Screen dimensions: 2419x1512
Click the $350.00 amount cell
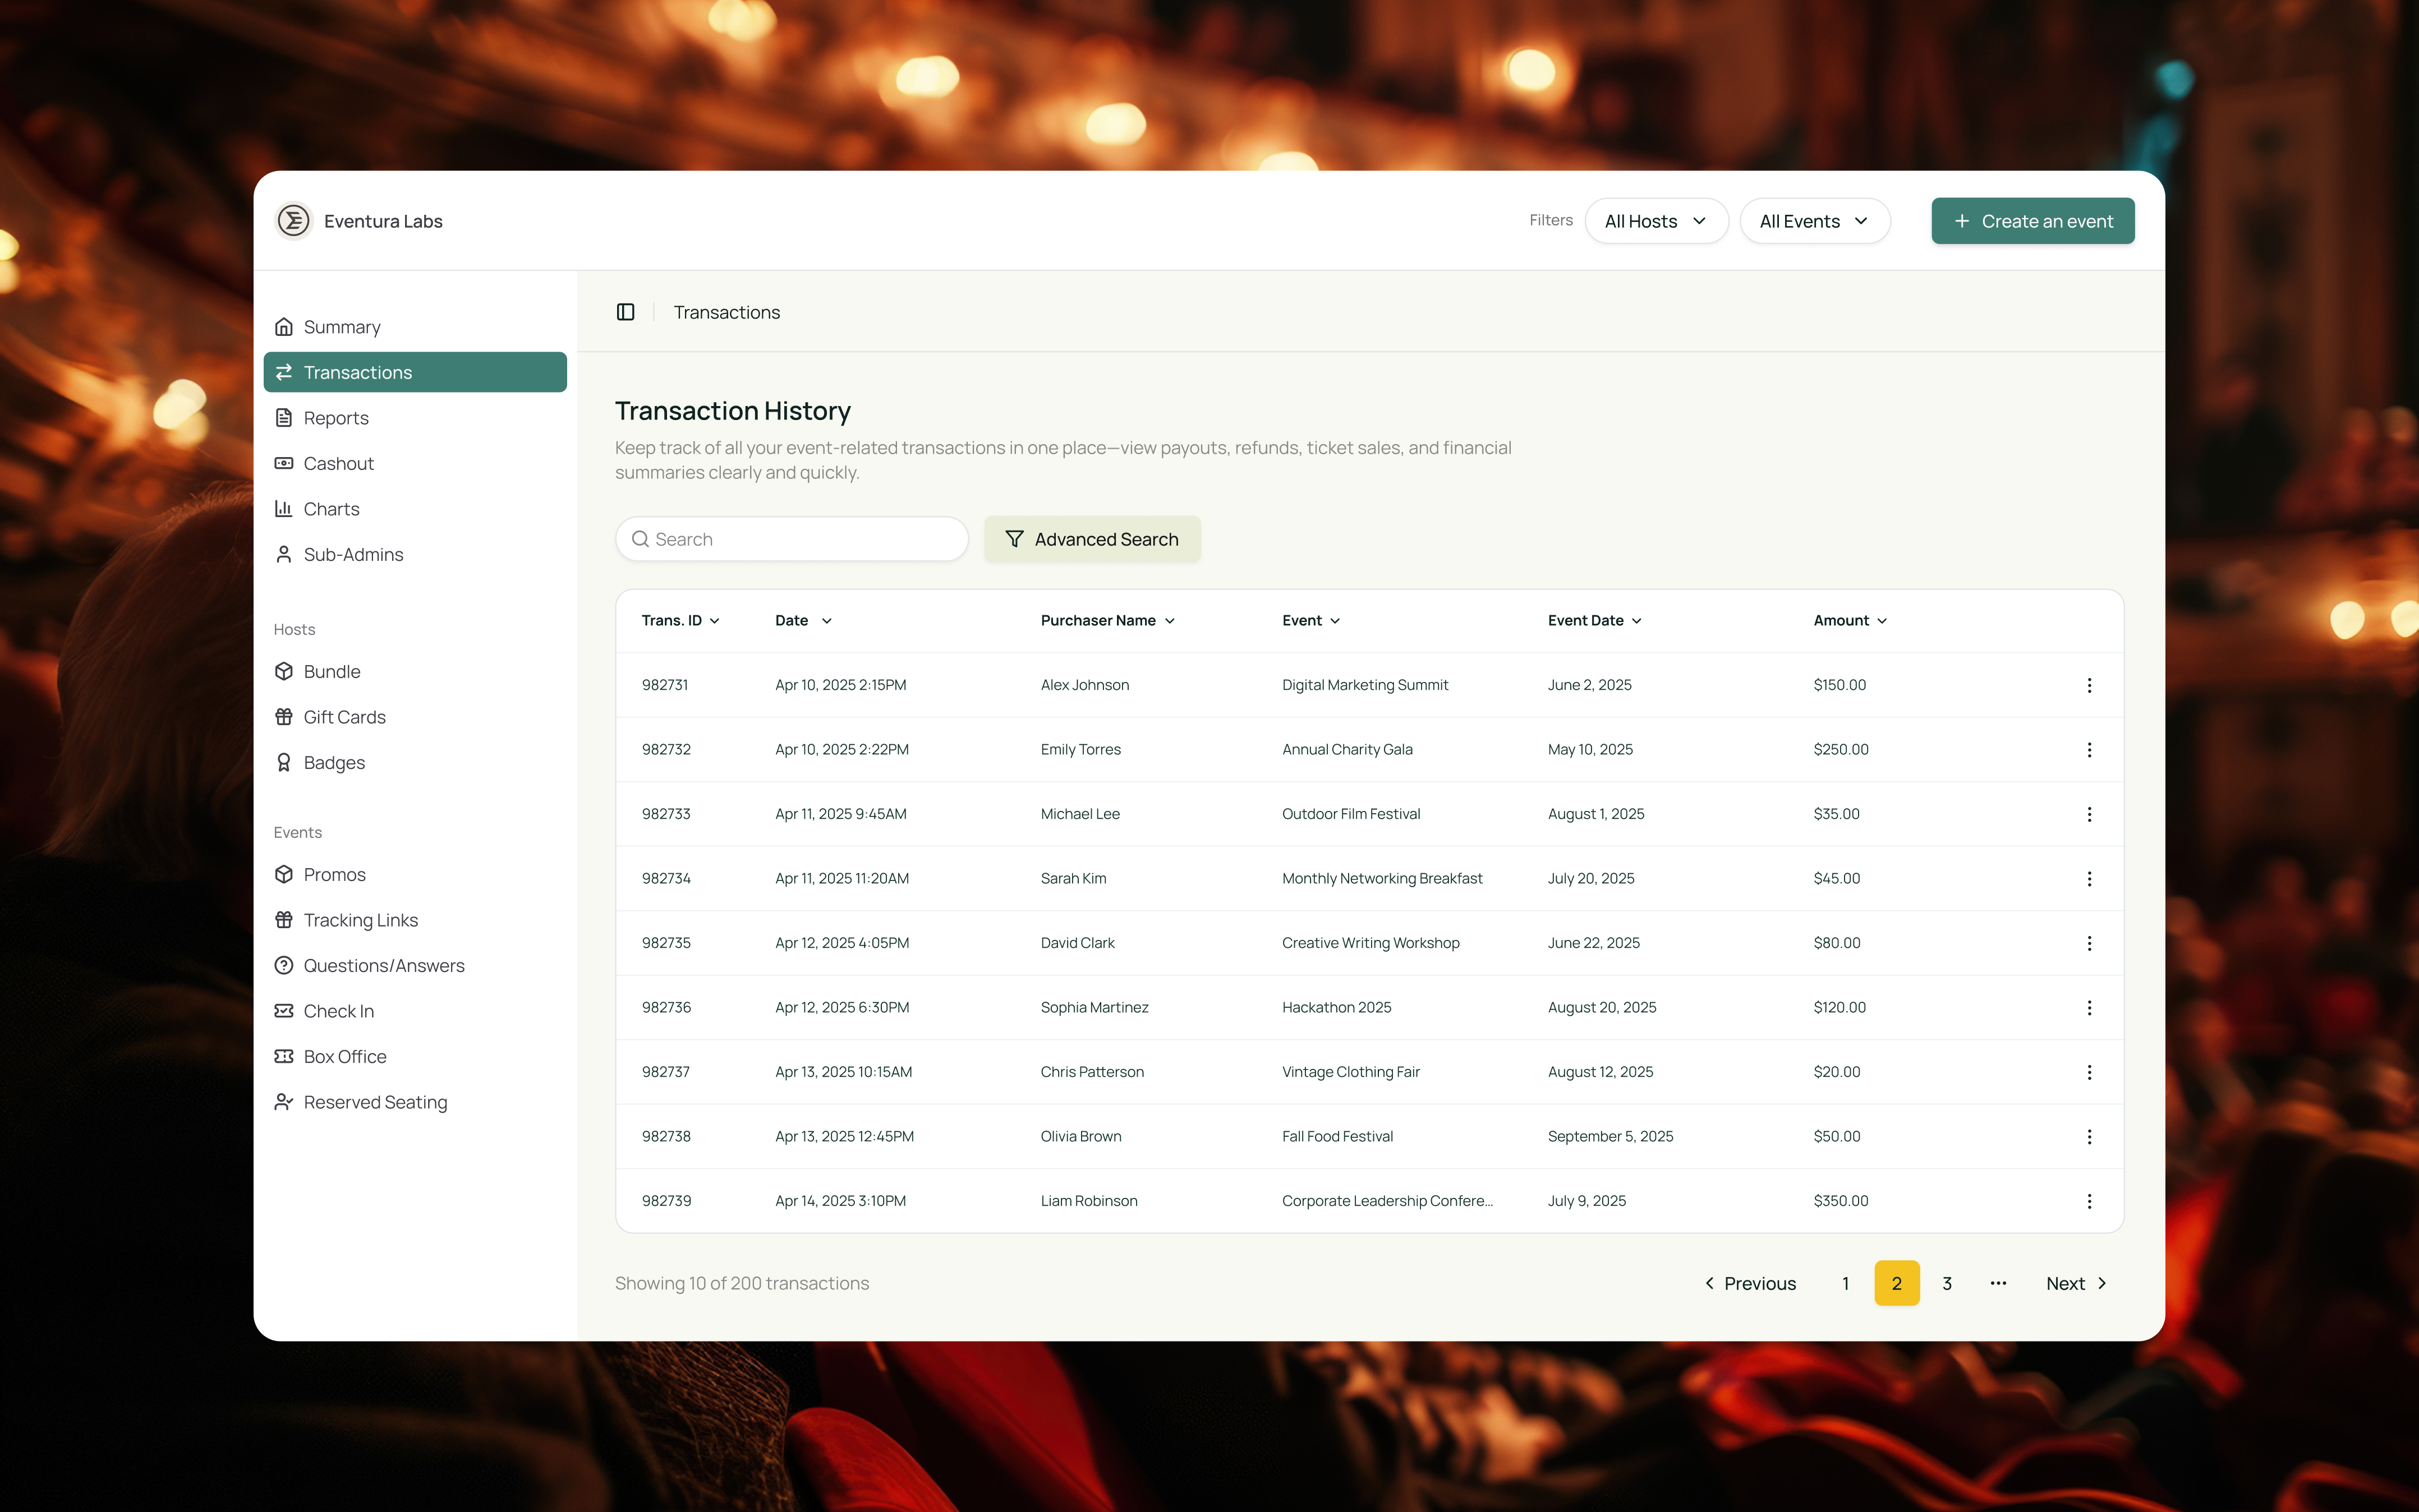tap(1840, 1201)
